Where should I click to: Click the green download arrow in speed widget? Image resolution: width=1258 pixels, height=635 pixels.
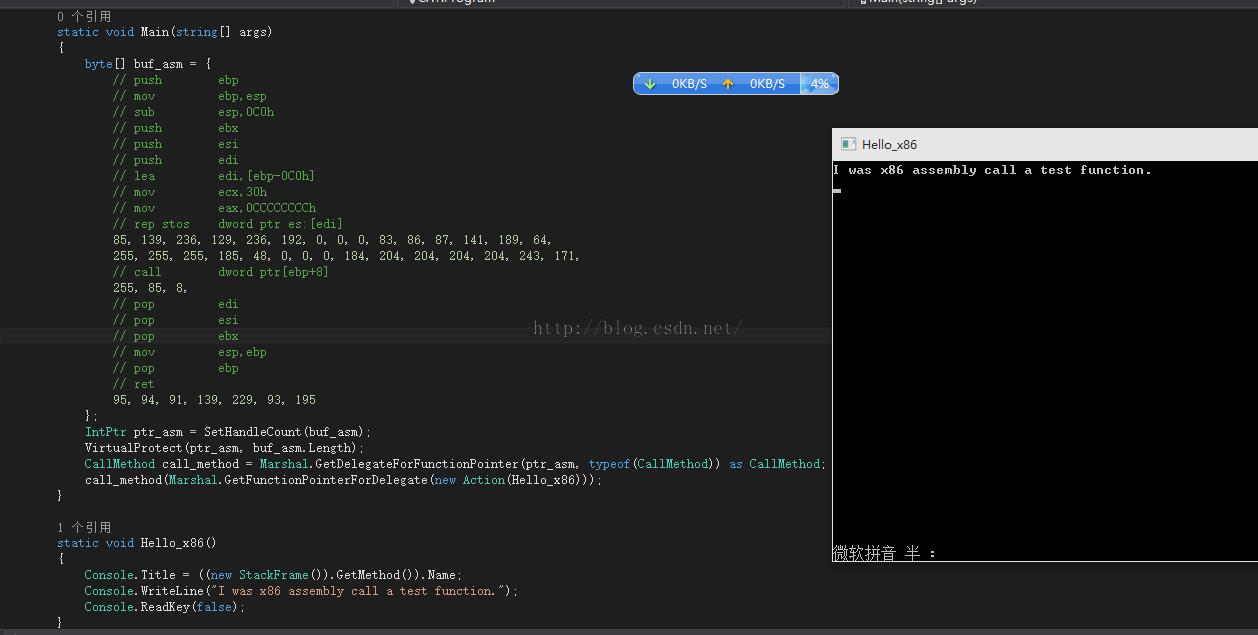tap(650, 84)
